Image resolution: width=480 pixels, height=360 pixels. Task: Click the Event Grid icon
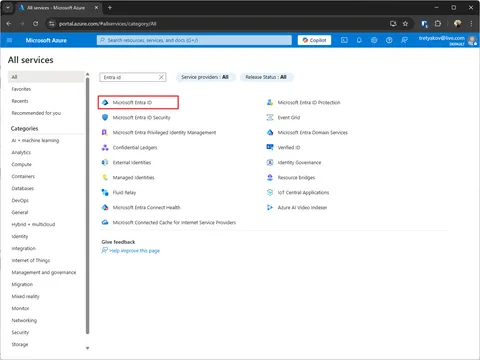(270, 117)
